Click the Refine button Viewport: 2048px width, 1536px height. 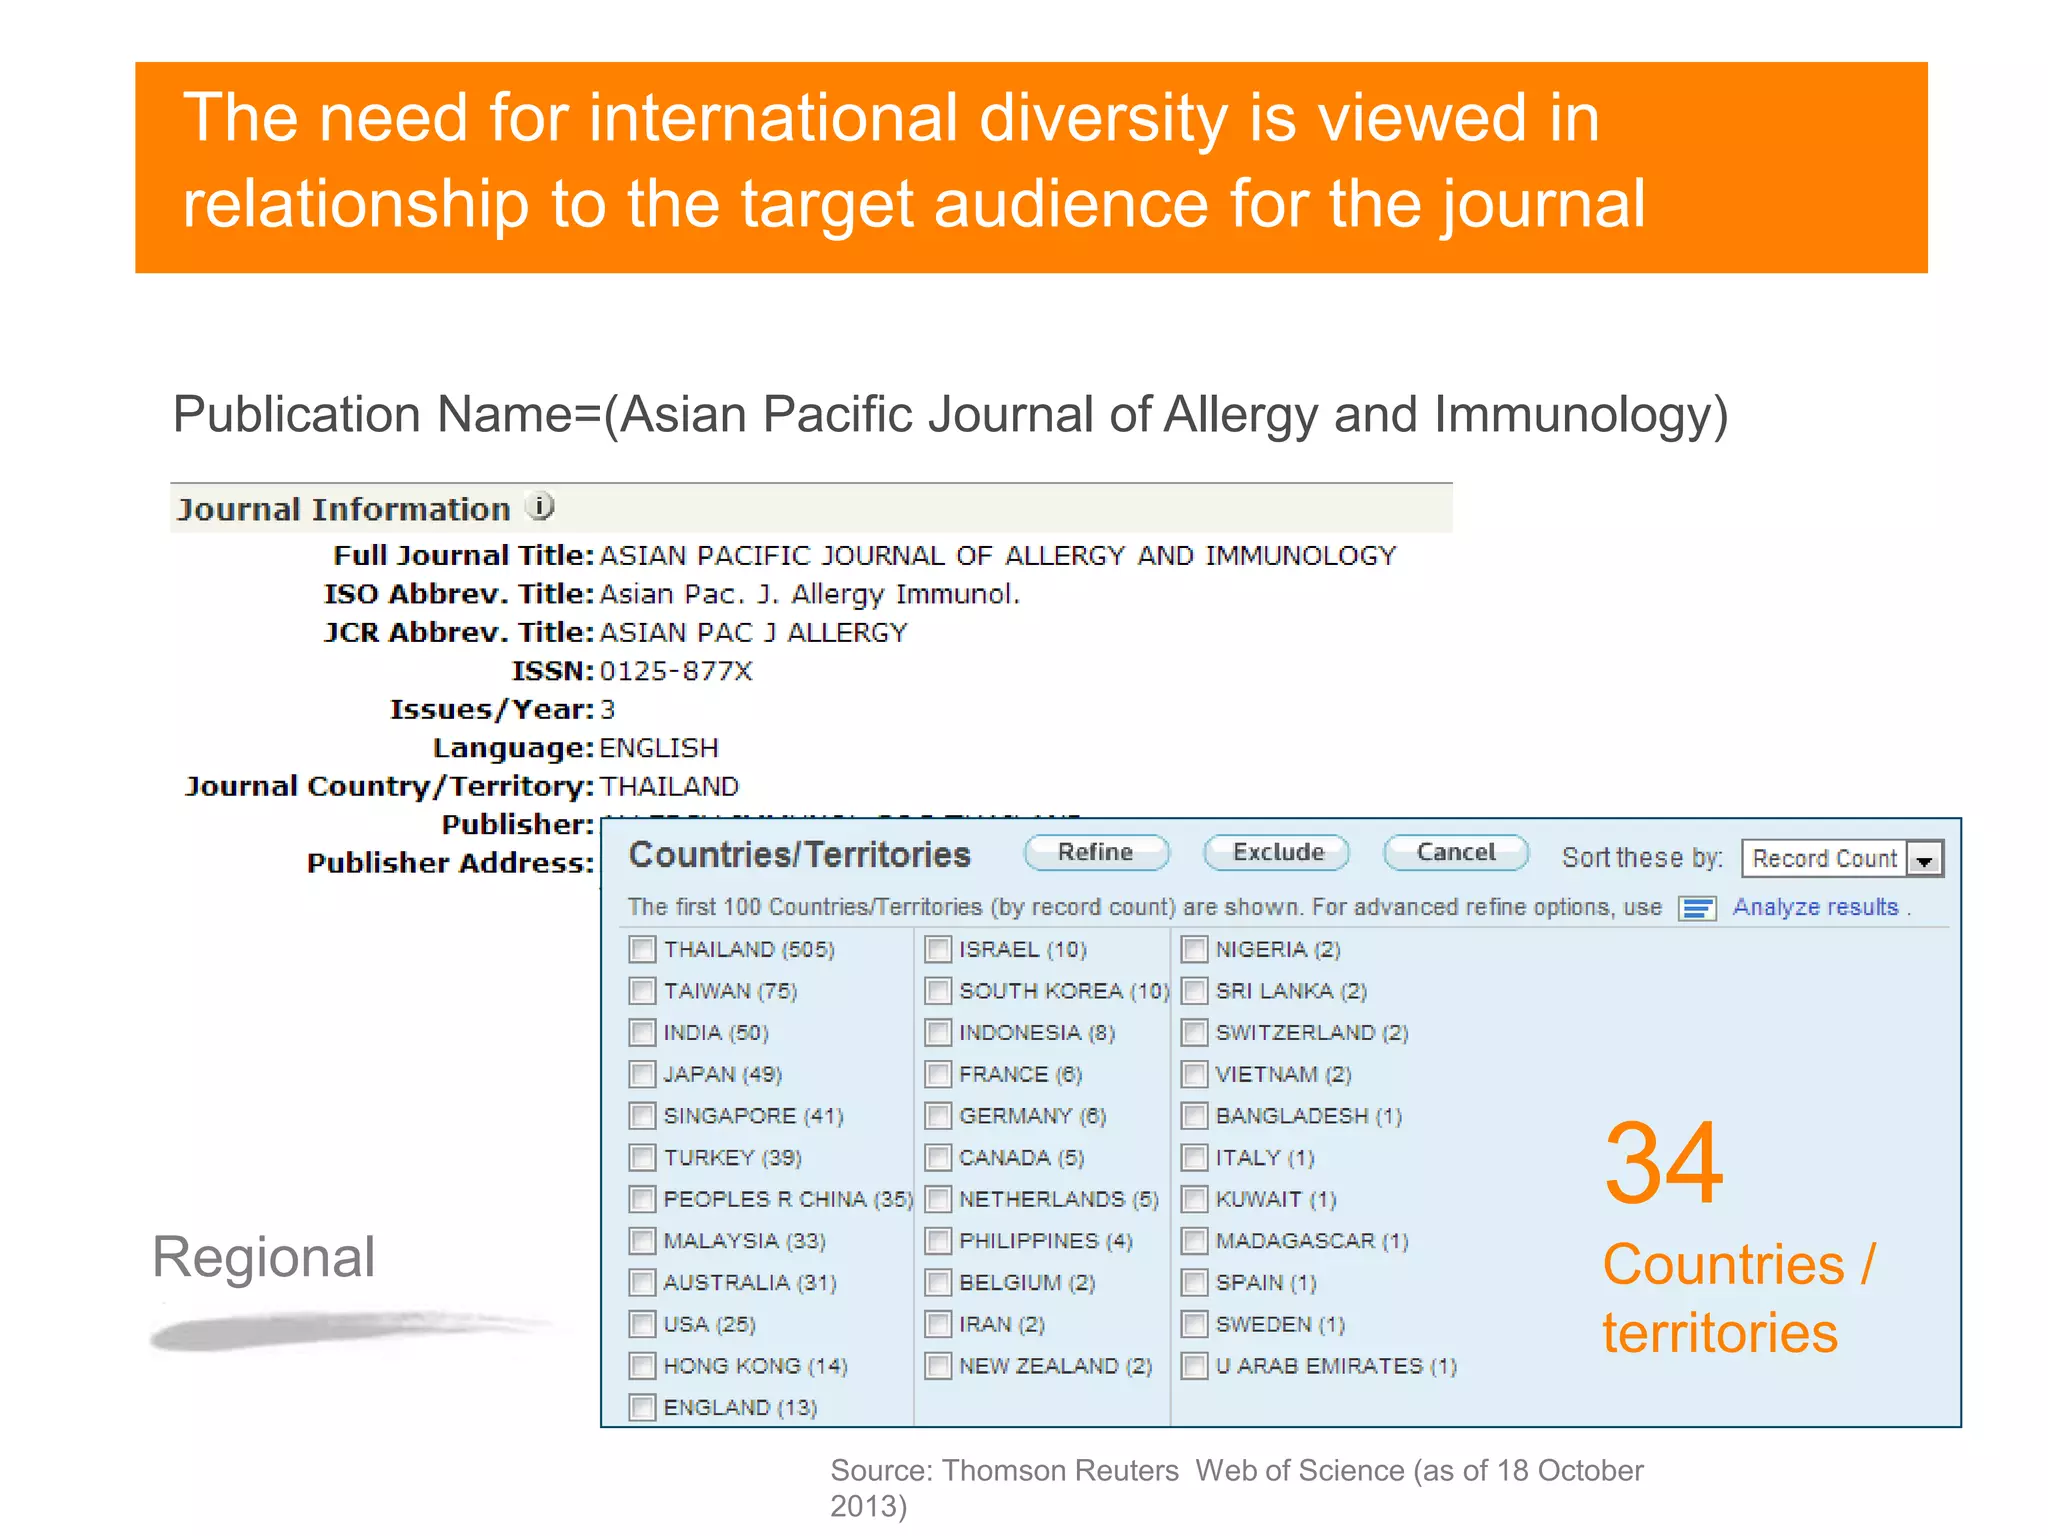pos(1096,853)
